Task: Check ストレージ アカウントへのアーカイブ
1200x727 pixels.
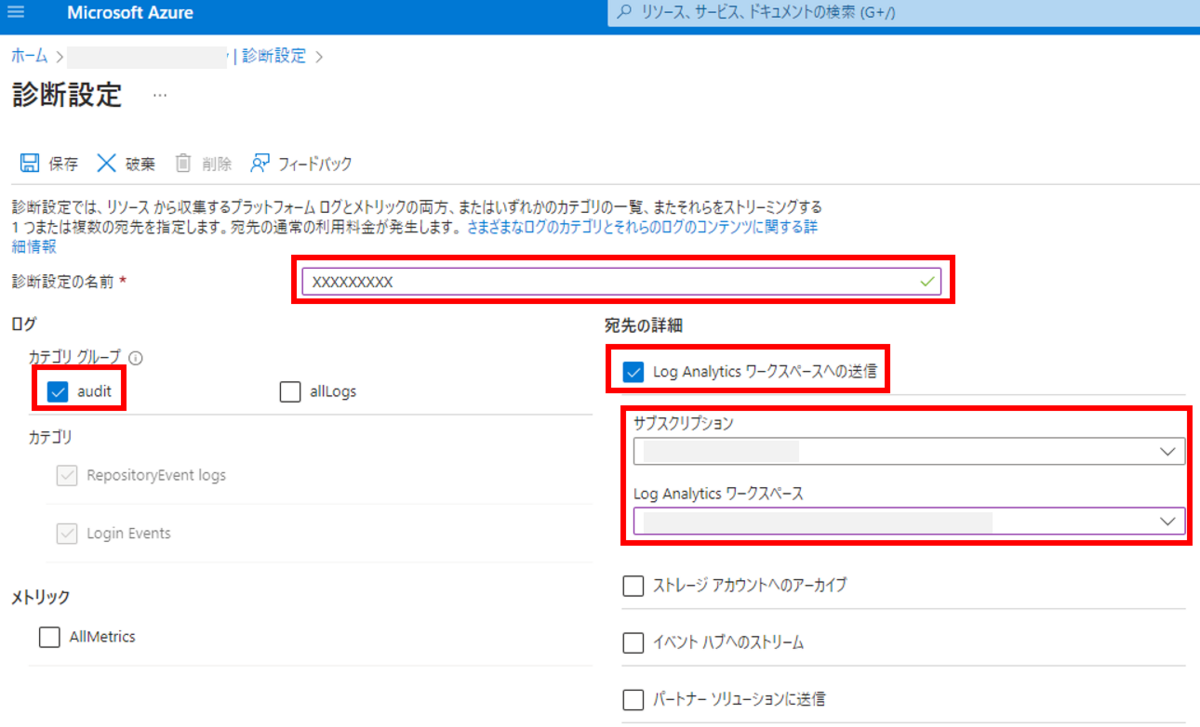Action: [633, 586]
